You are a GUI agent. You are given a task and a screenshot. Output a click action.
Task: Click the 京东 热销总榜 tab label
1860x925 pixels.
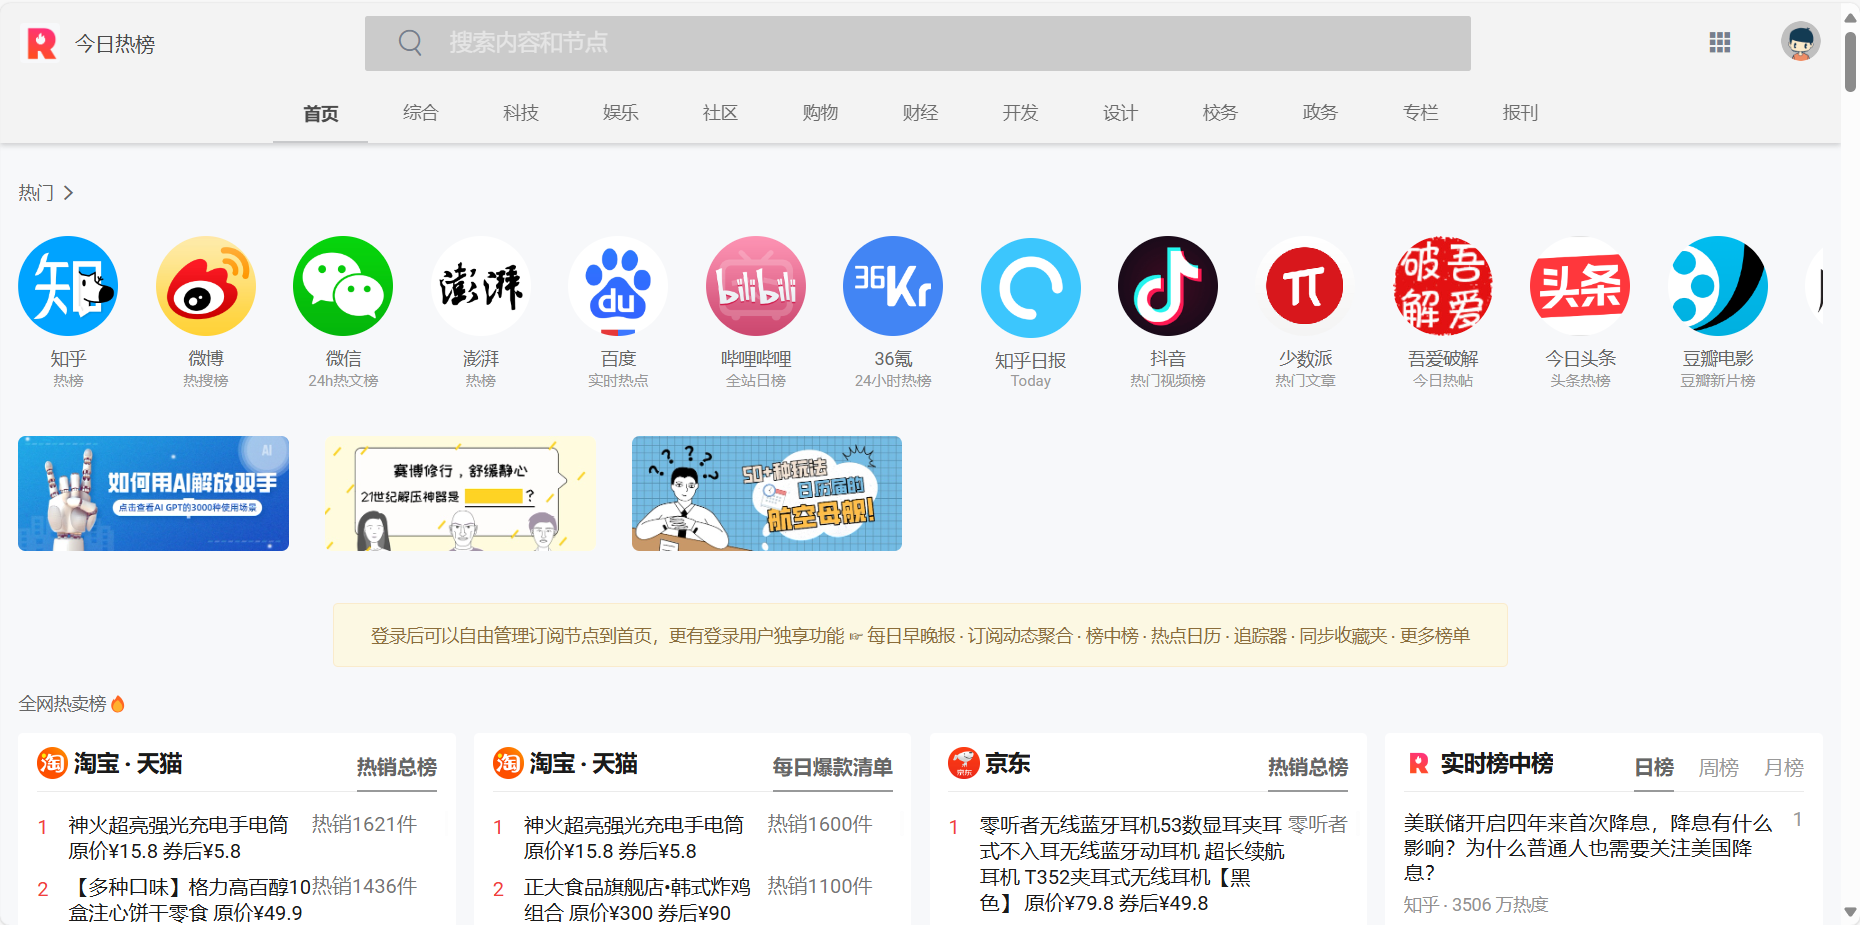click(1308, 767)
